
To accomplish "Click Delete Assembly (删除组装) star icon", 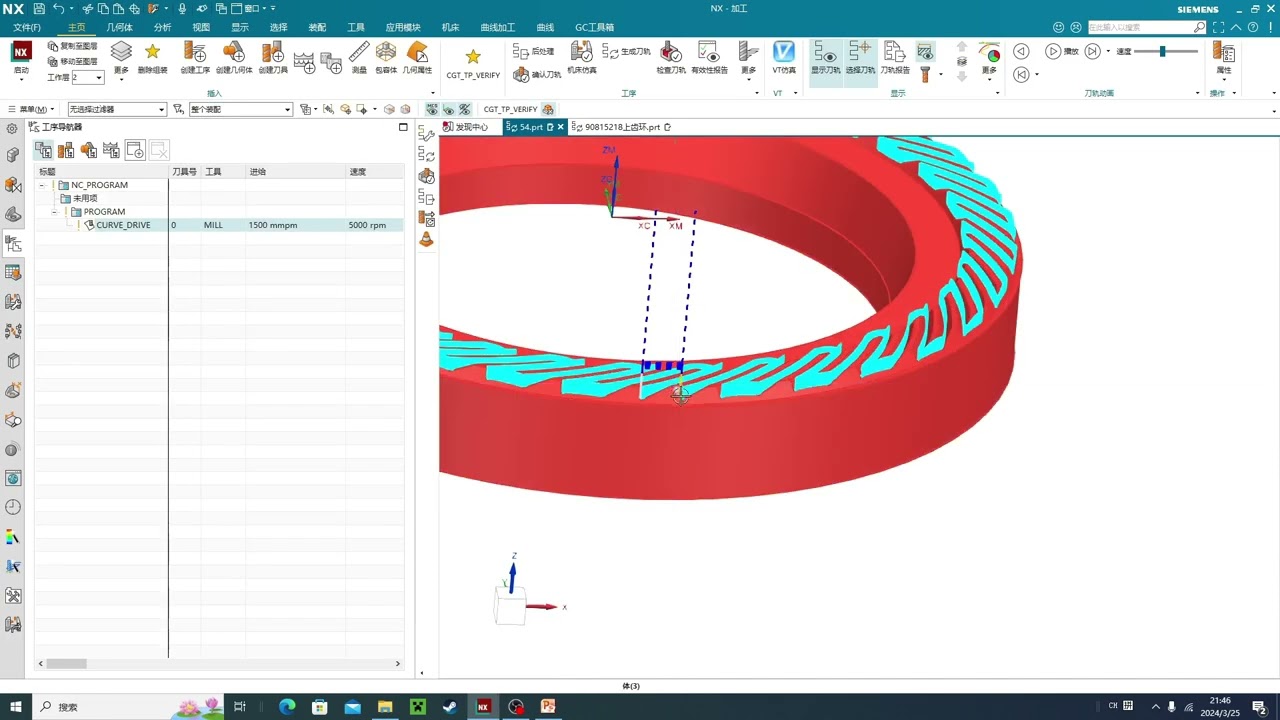I will coord(152,51).
